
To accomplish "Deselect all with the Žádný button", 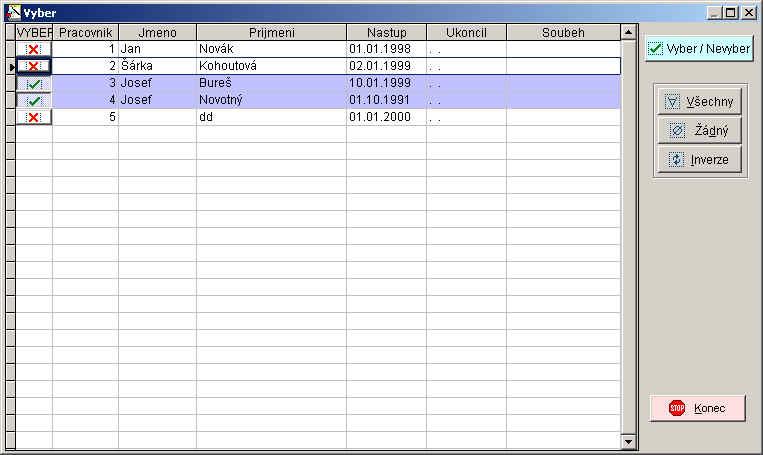I will pyautogui.click(x=699, y=130).
